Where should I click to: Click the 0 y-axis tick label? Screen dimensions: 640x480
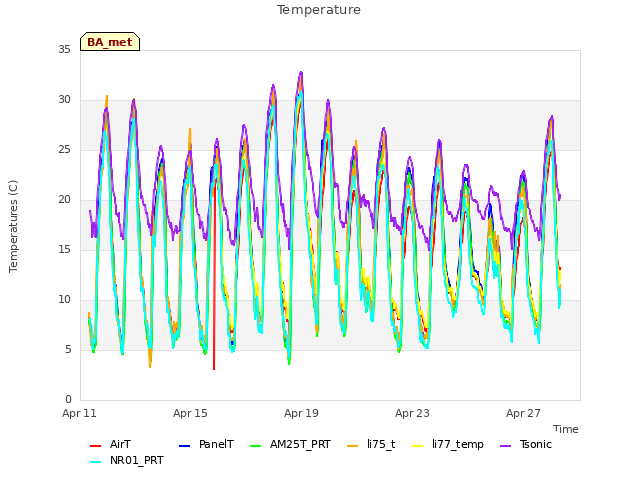[x=68, y=400]
